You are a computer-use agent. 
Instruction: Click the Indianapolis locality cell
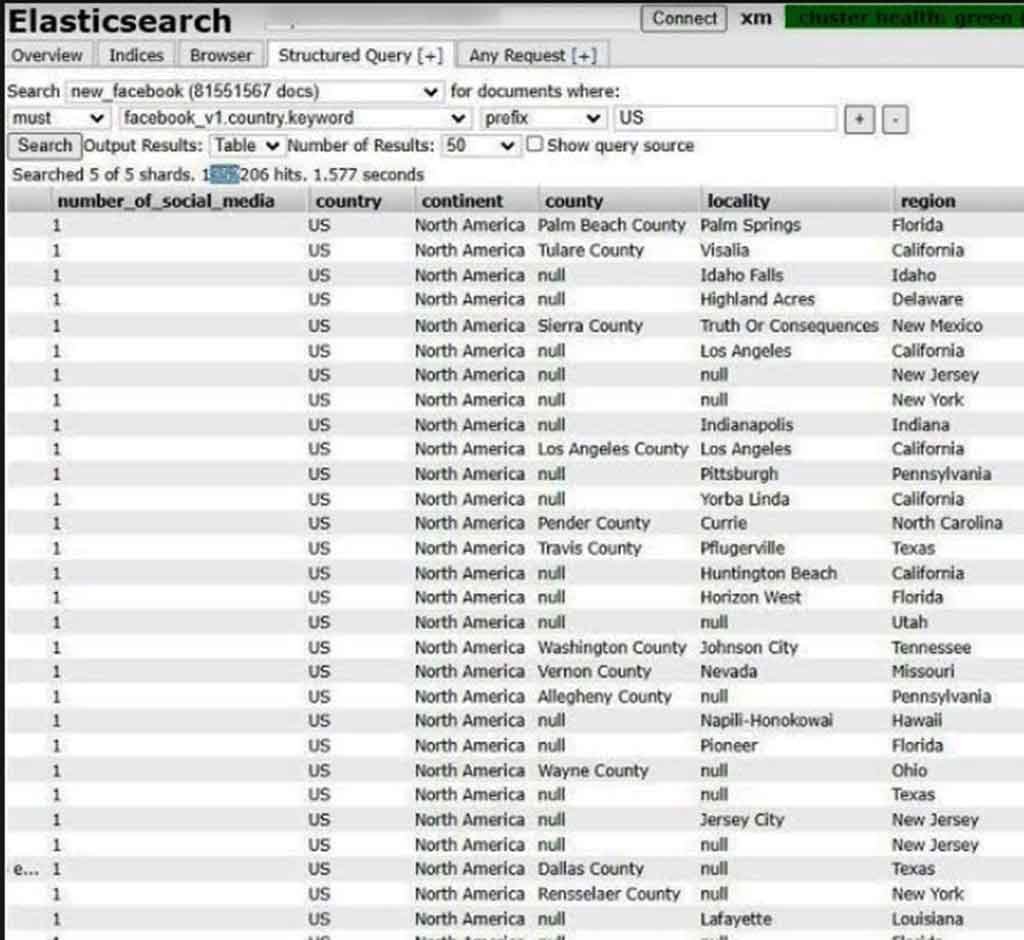(x=746, y=425)
